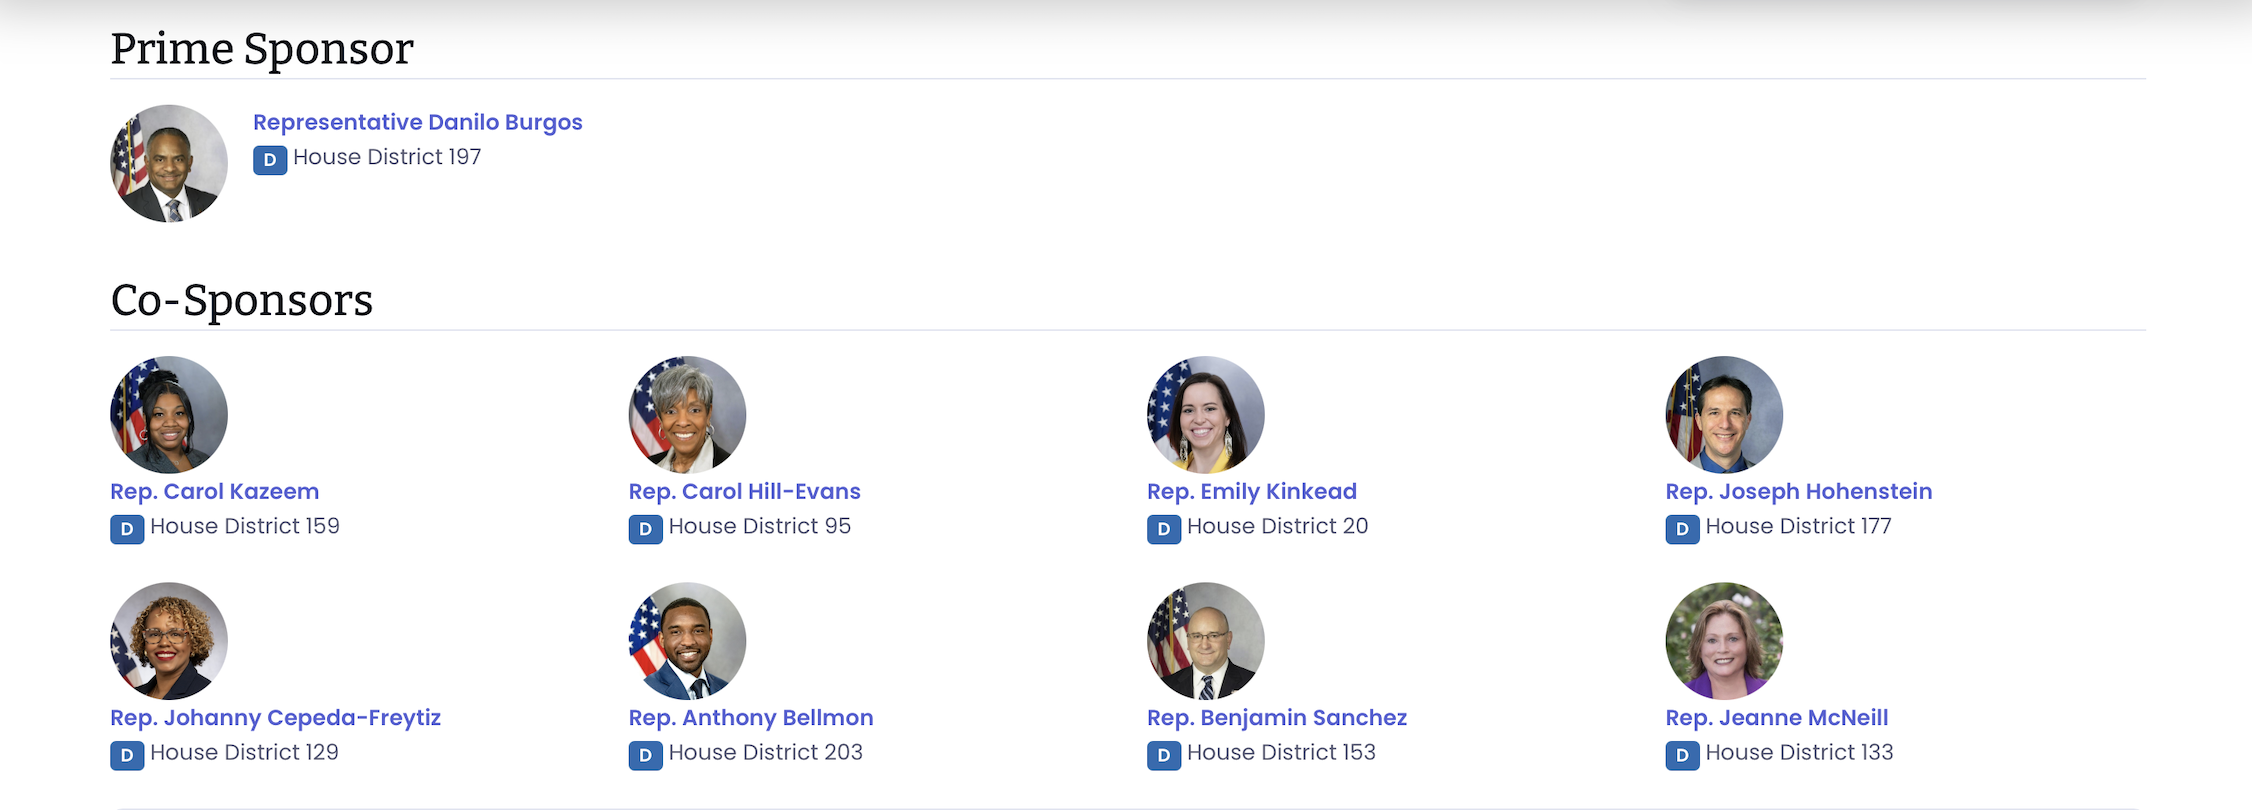Open Rep. Carol Hill-Evans link
The width and height of the screenshot is (2252, 810).
(744, 492)
